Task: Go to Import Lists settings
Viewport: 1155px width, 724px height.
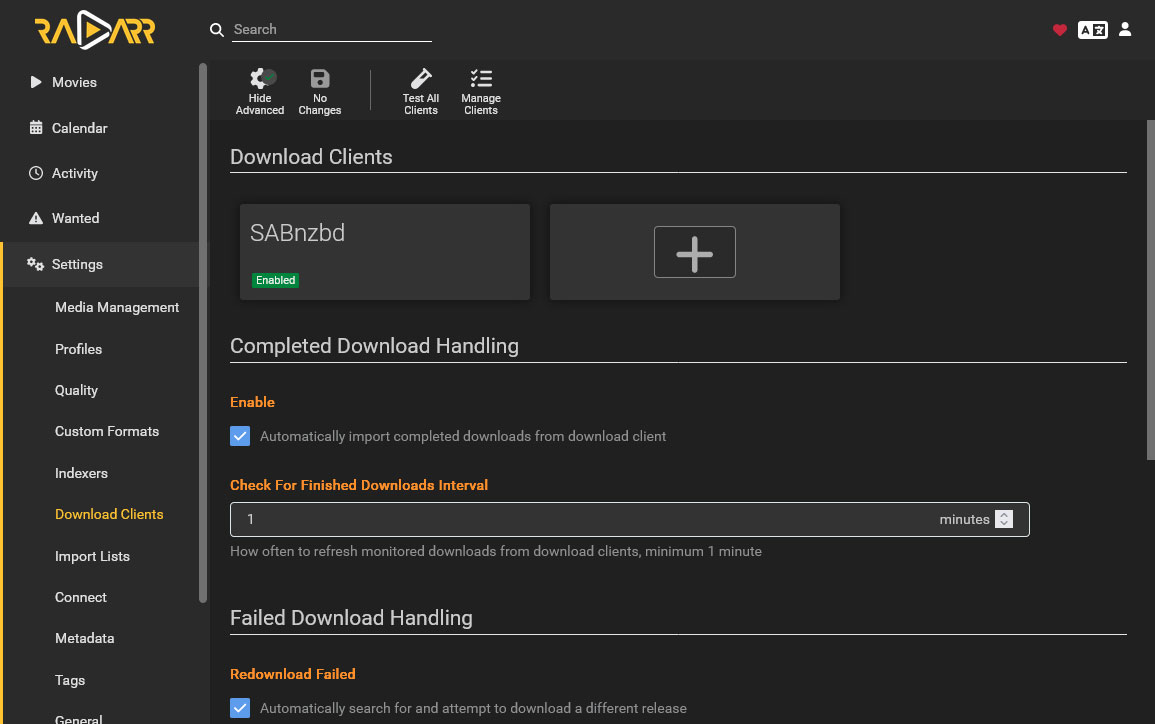Action: (x=92, y=556)
